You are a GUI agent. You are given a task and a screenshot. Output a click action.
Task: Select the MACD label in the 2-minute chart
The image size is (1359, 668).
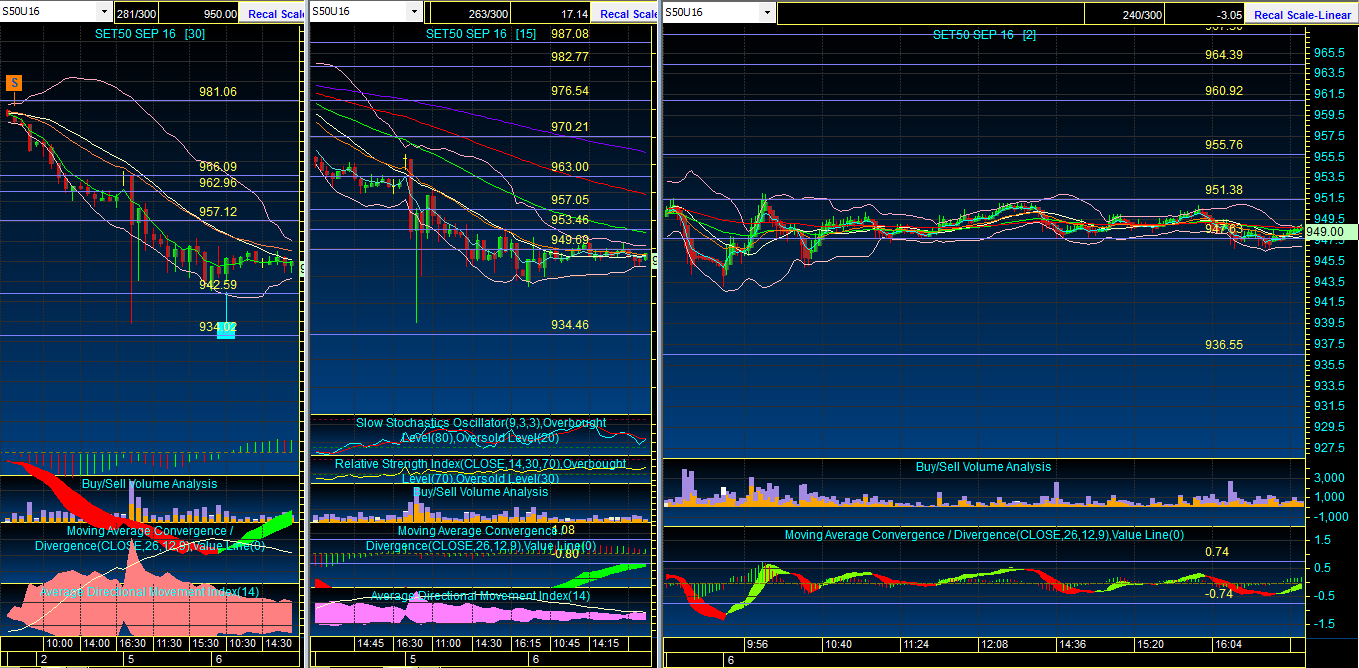tap(984, 535)
